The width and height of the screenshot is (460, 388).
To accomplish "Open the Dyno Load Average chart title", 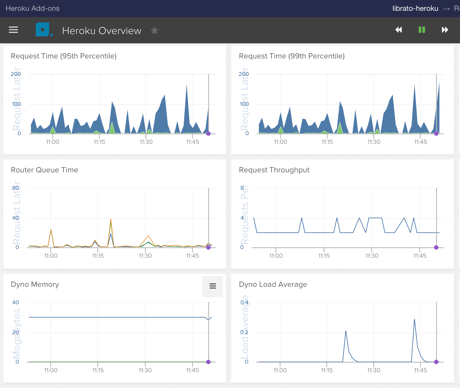I will click(x=273, y=284).
